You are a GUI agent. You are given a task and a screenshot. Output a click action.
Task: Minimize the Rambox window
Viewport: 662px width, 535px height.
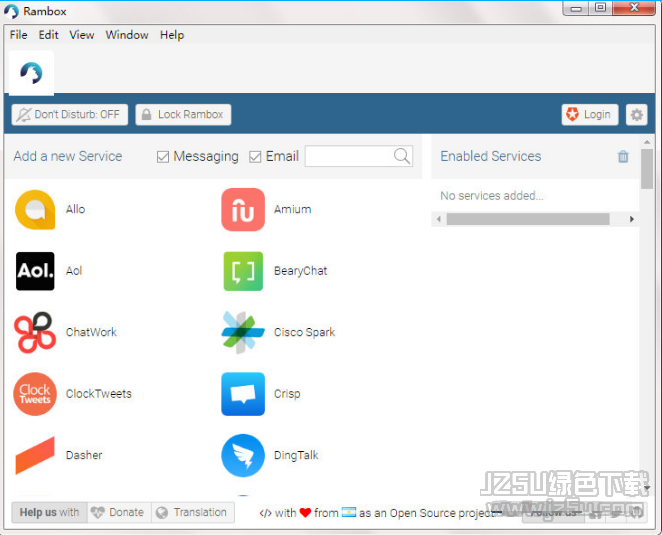[x=576, y=8]
